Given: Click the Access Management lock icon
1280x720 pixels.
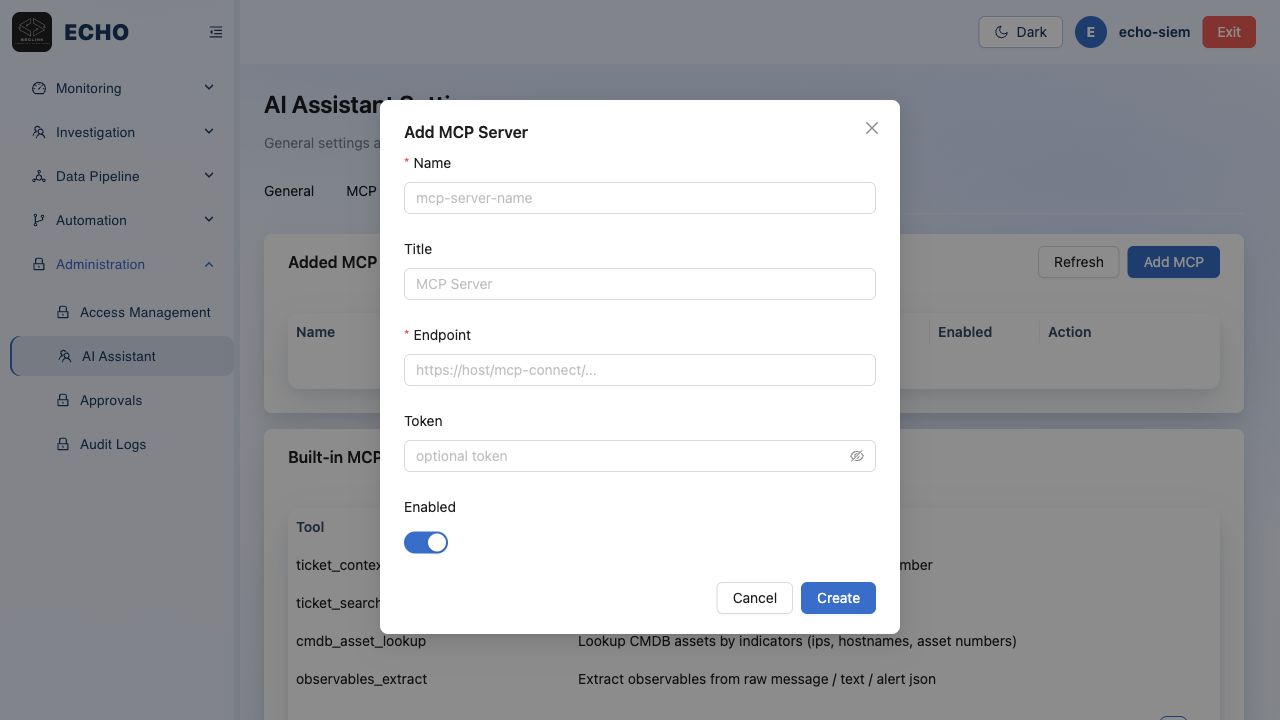Looking at the screenshot, I should tap(63, 312).
